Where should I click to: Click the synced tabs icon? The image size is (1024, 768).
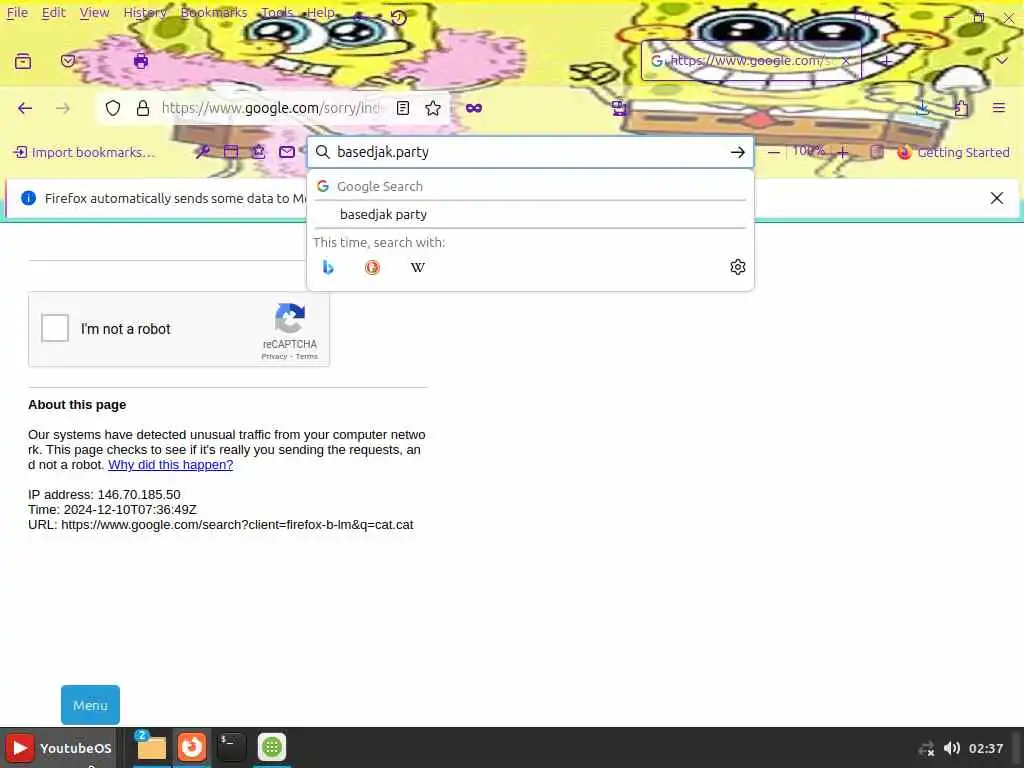(x=619, y=108)
